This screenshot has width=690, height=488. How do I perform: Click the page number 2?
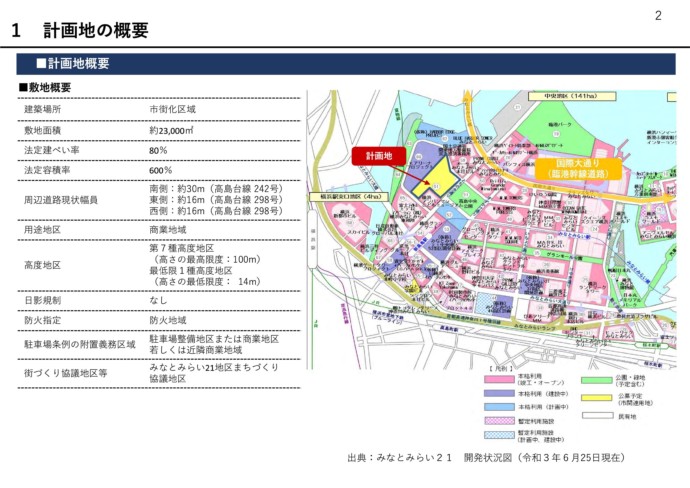[x=659, y=14]
